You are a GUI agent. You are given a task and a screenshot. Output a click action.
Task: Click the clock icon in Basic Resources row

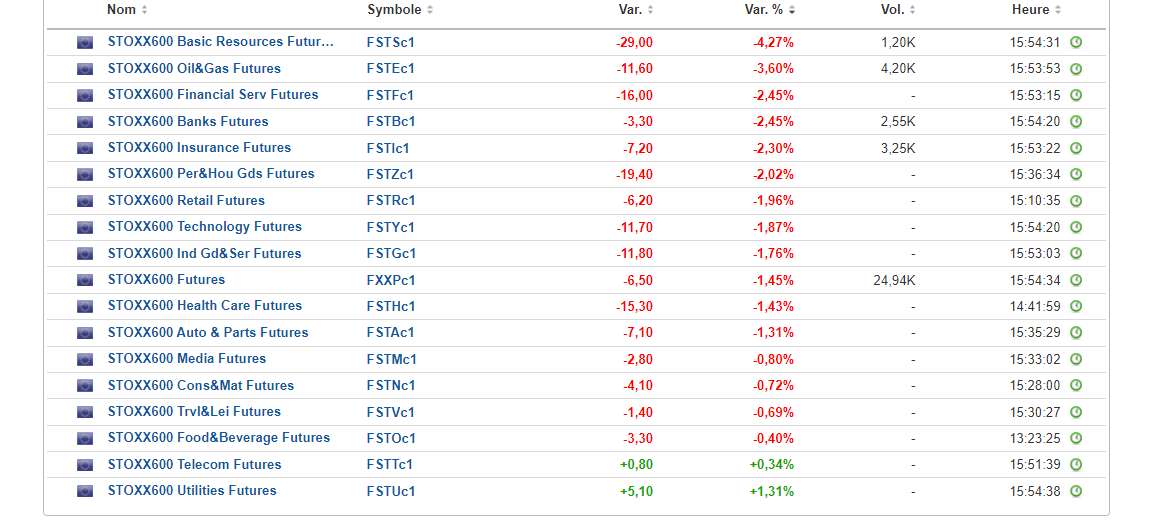pyautogui.click(x=1076, y=42)
